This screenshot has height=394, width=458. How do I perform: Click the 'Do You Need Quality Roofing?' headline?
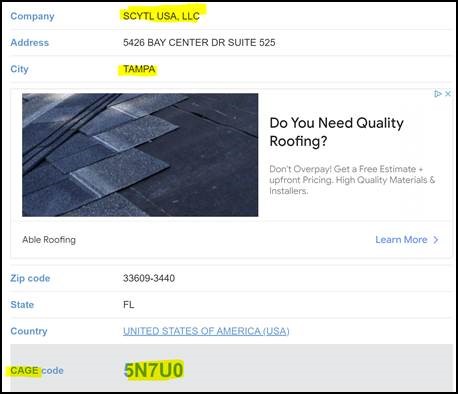point(336,132)
